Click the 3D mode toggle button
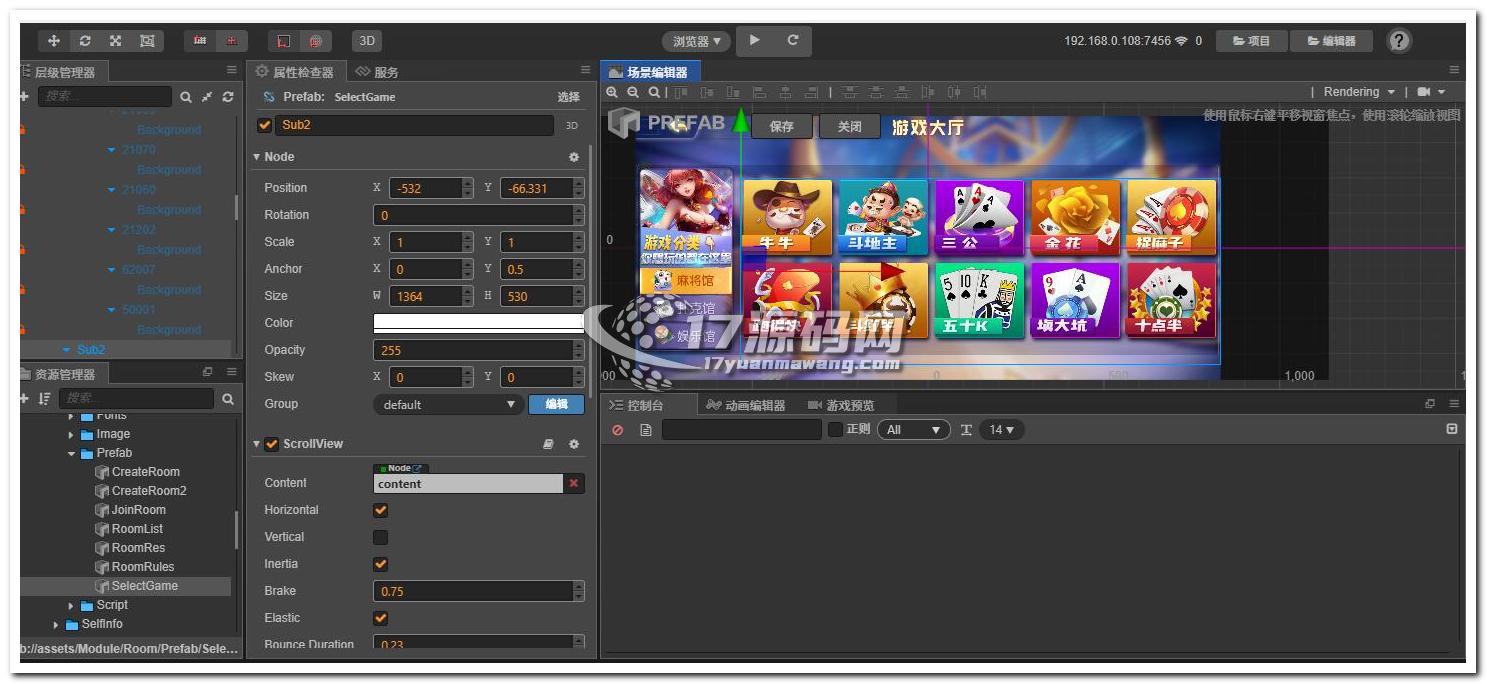 367,41
